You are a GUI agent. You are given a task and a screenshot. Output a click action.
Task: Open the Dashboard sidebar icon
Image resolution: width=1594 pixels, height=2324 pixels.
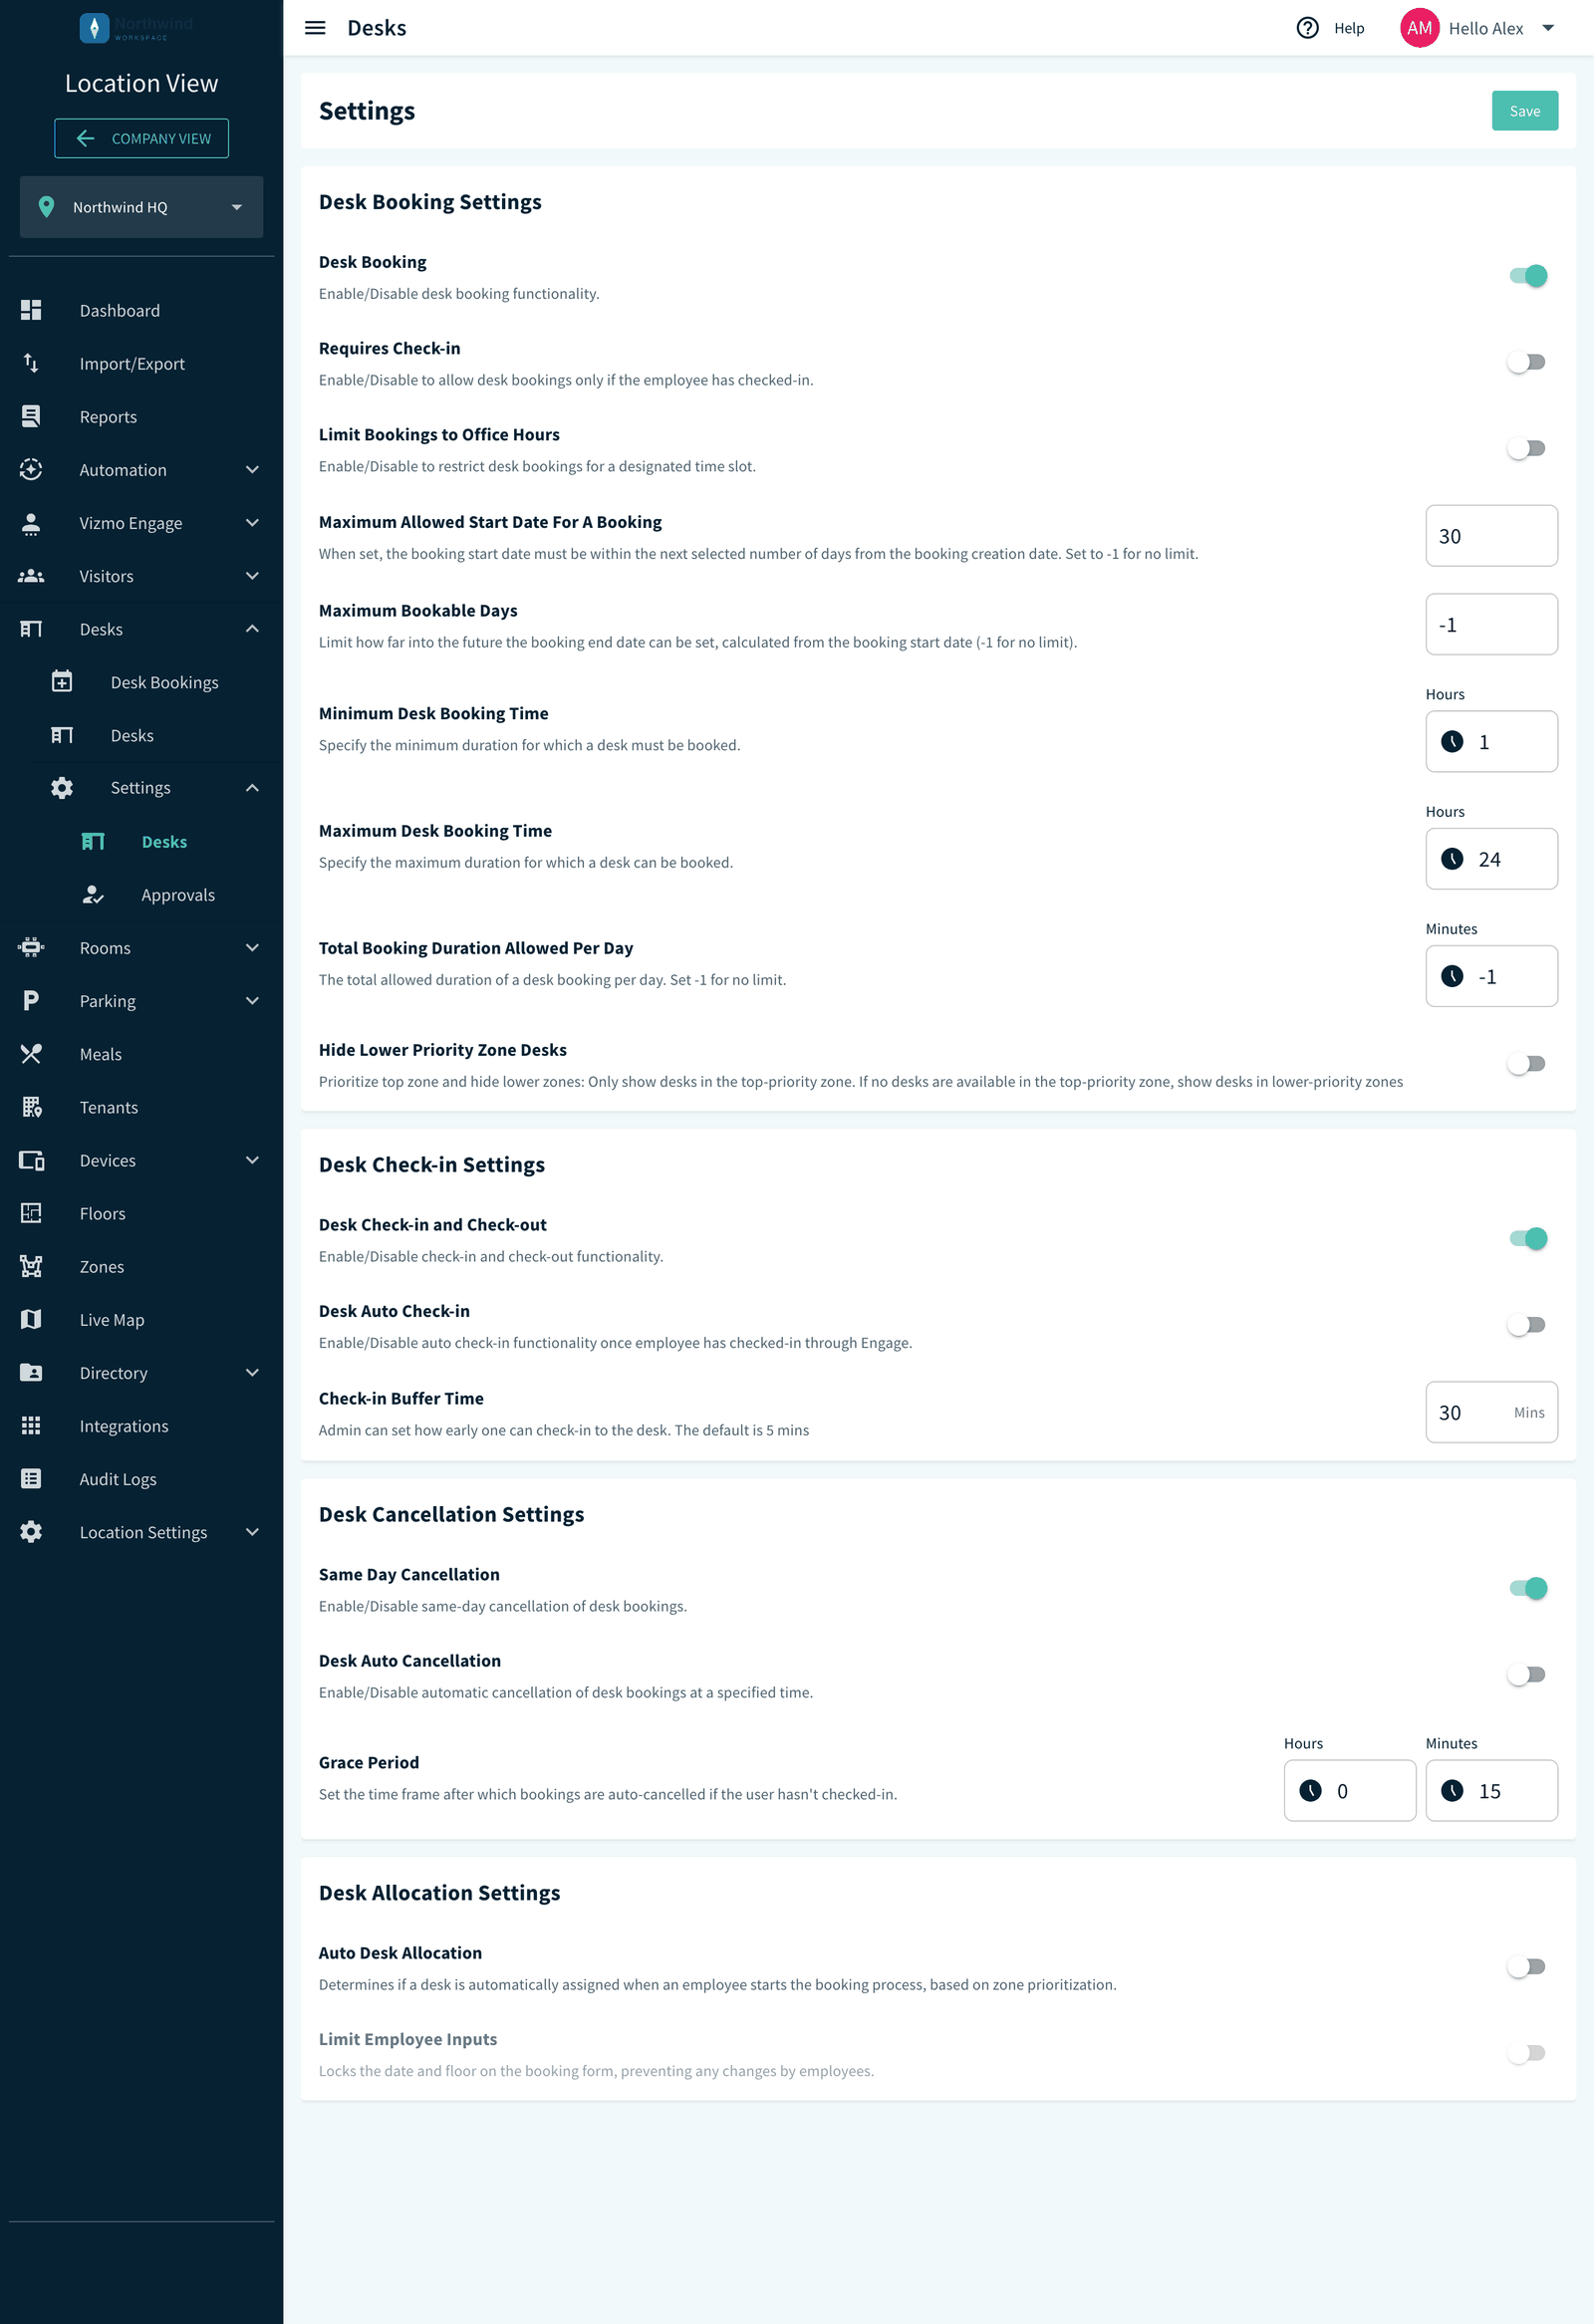pos(31,310)
